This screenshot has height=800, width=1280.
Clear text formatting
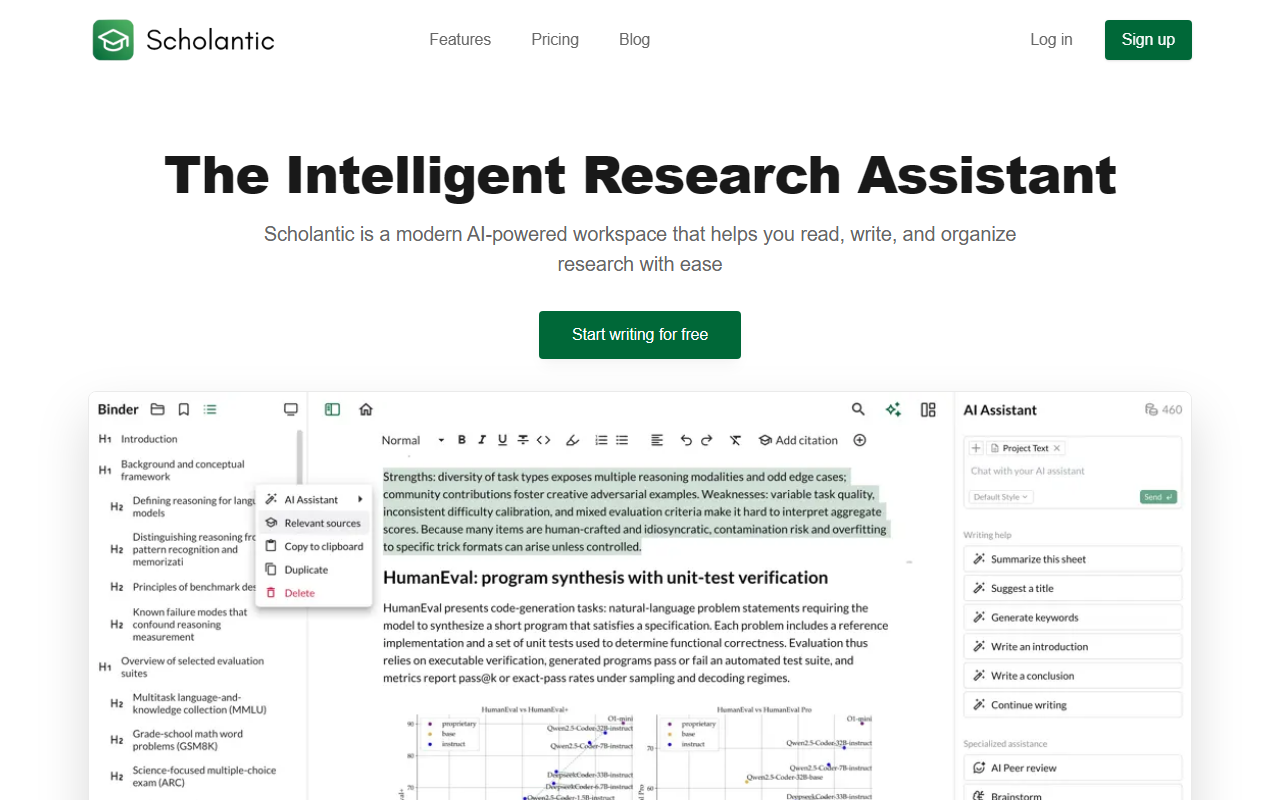pyautogui.click(x=736, y=440)
